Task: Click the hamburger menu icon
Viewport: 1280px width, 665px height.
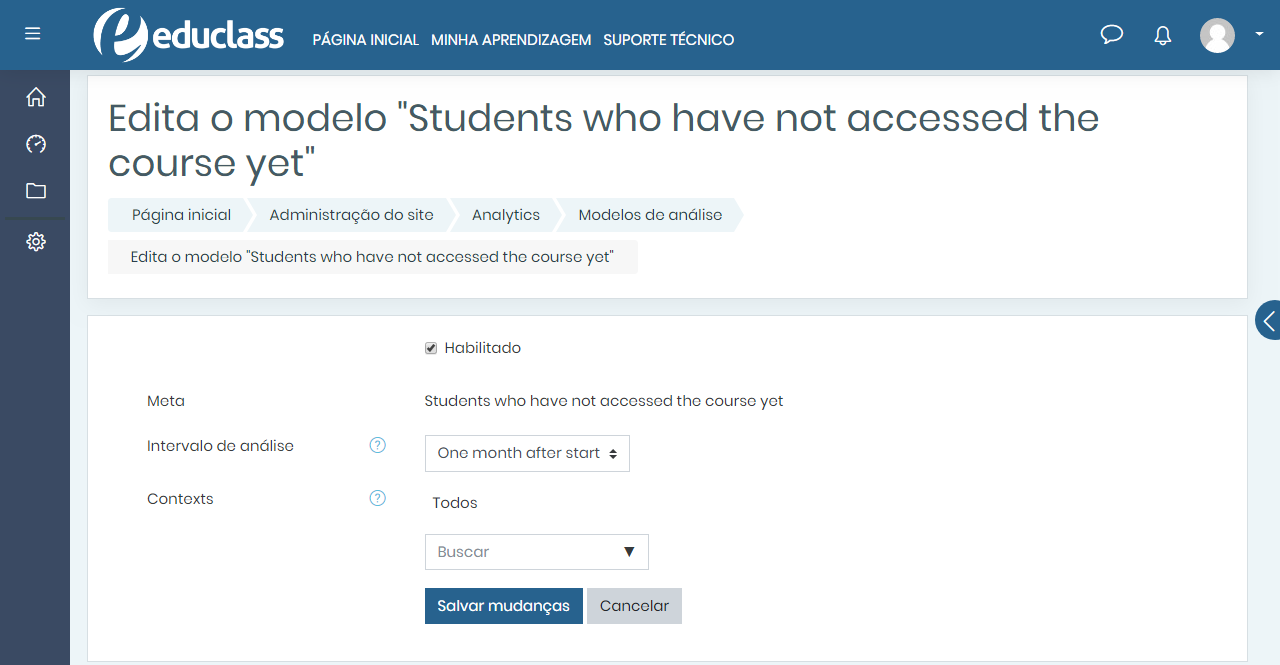Action: (32, 32)
